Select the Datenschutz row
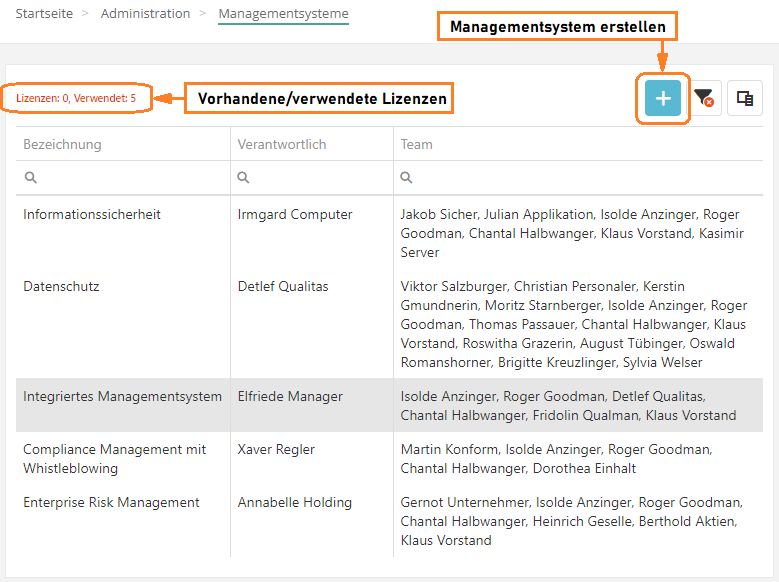779x582 pixels. [61, 286]
